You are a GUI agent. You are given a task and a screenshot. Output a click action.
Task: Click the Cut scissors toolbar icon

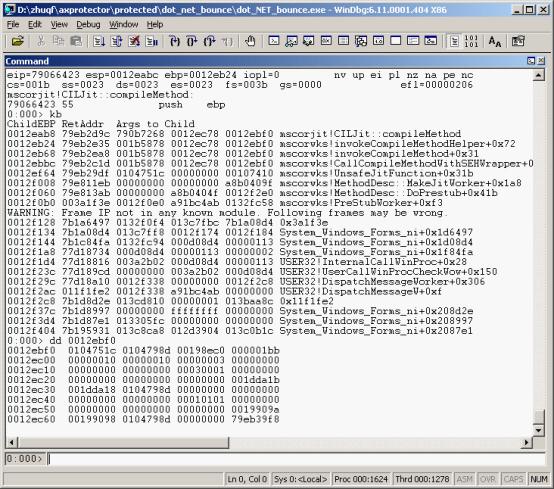click(41, 41)
